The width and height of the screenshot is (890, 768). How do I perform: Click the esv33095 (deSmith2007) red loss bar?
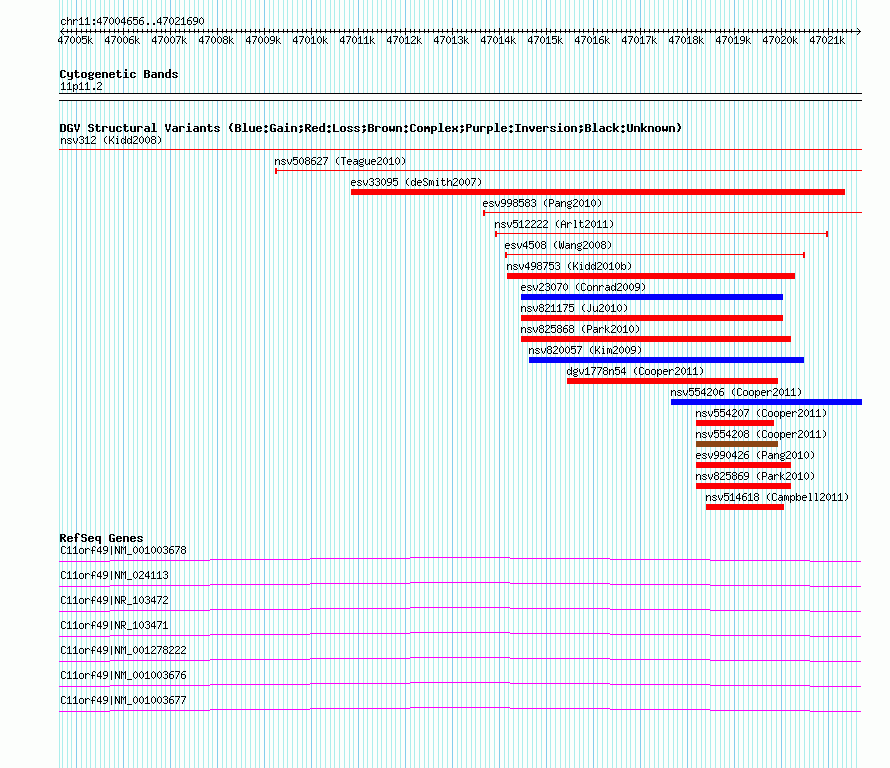[x=598, y=192]
